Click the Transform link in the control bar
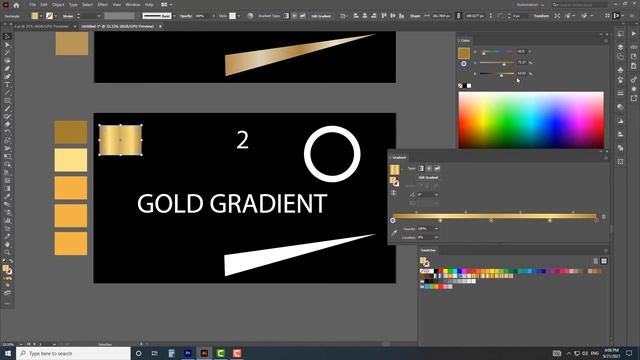 (x=541, y=16)
